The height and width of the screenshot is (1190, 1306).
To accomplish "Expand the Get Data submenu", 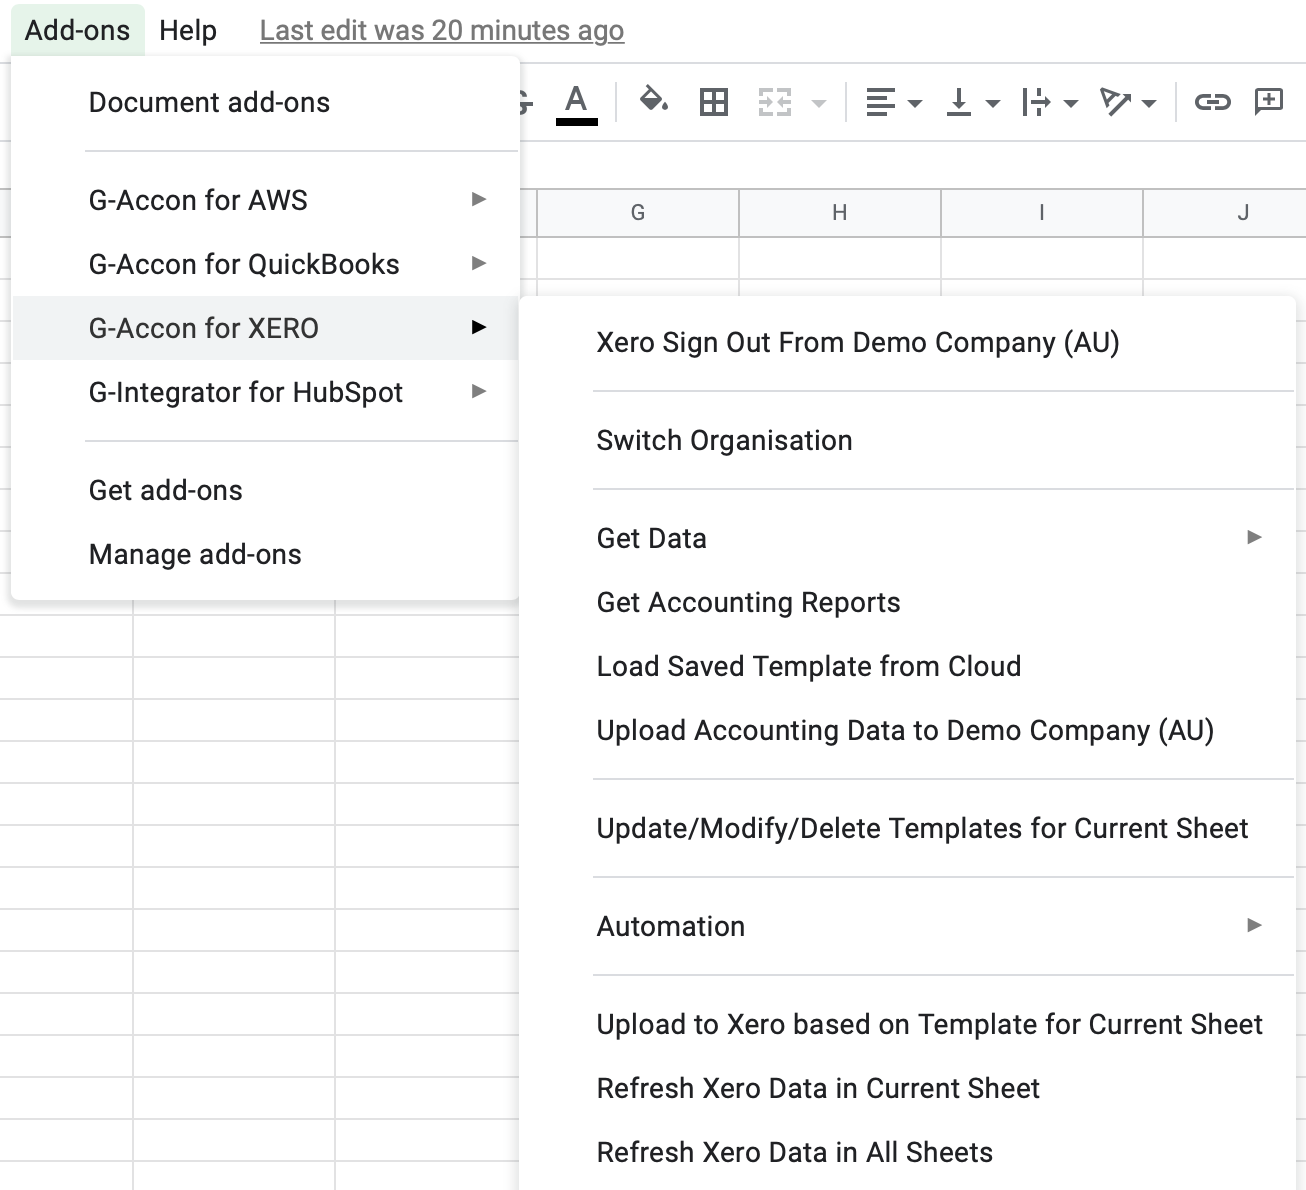I will (x=908, y=538).
